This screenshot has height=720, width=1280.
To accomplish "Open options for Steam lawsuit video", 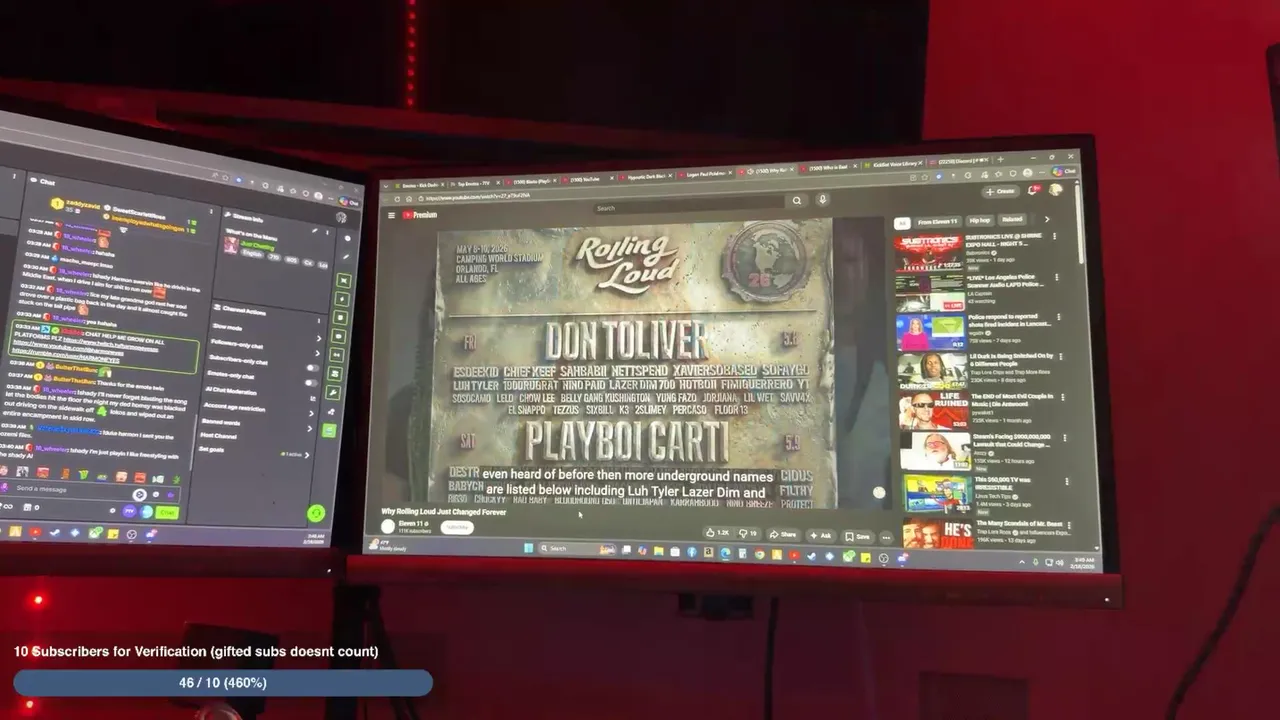I will [x=1064, y=438].
